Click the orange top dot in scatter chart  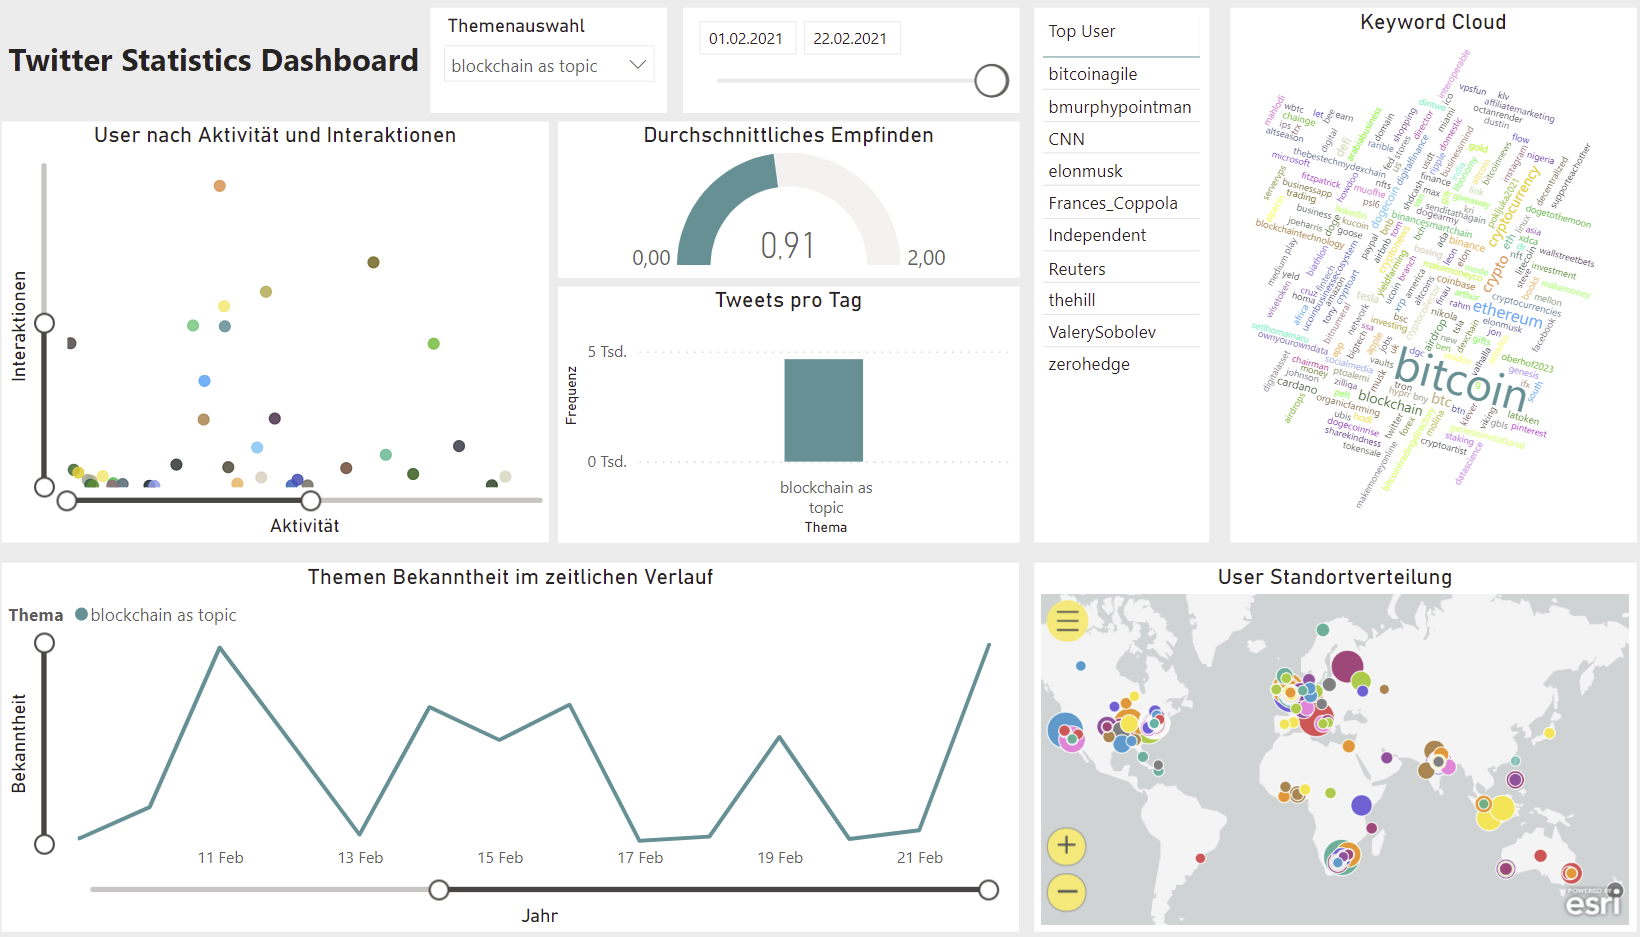tap(220, 186)
